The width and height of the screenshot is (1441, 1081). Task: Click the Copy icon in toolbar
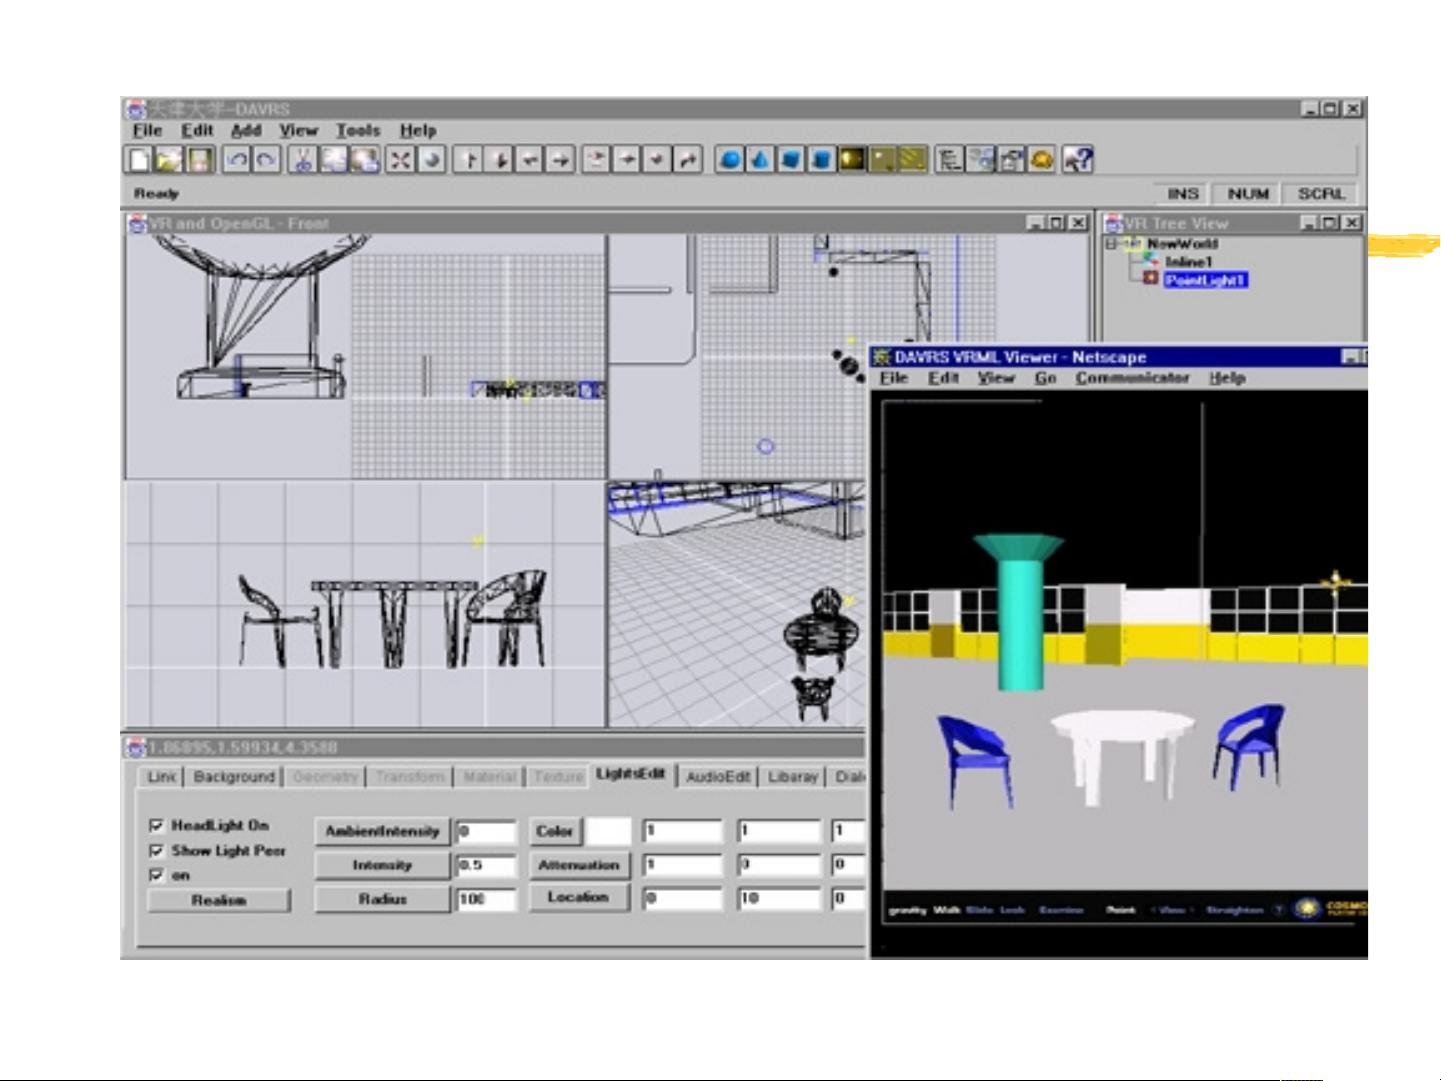(x=333, y=159)
